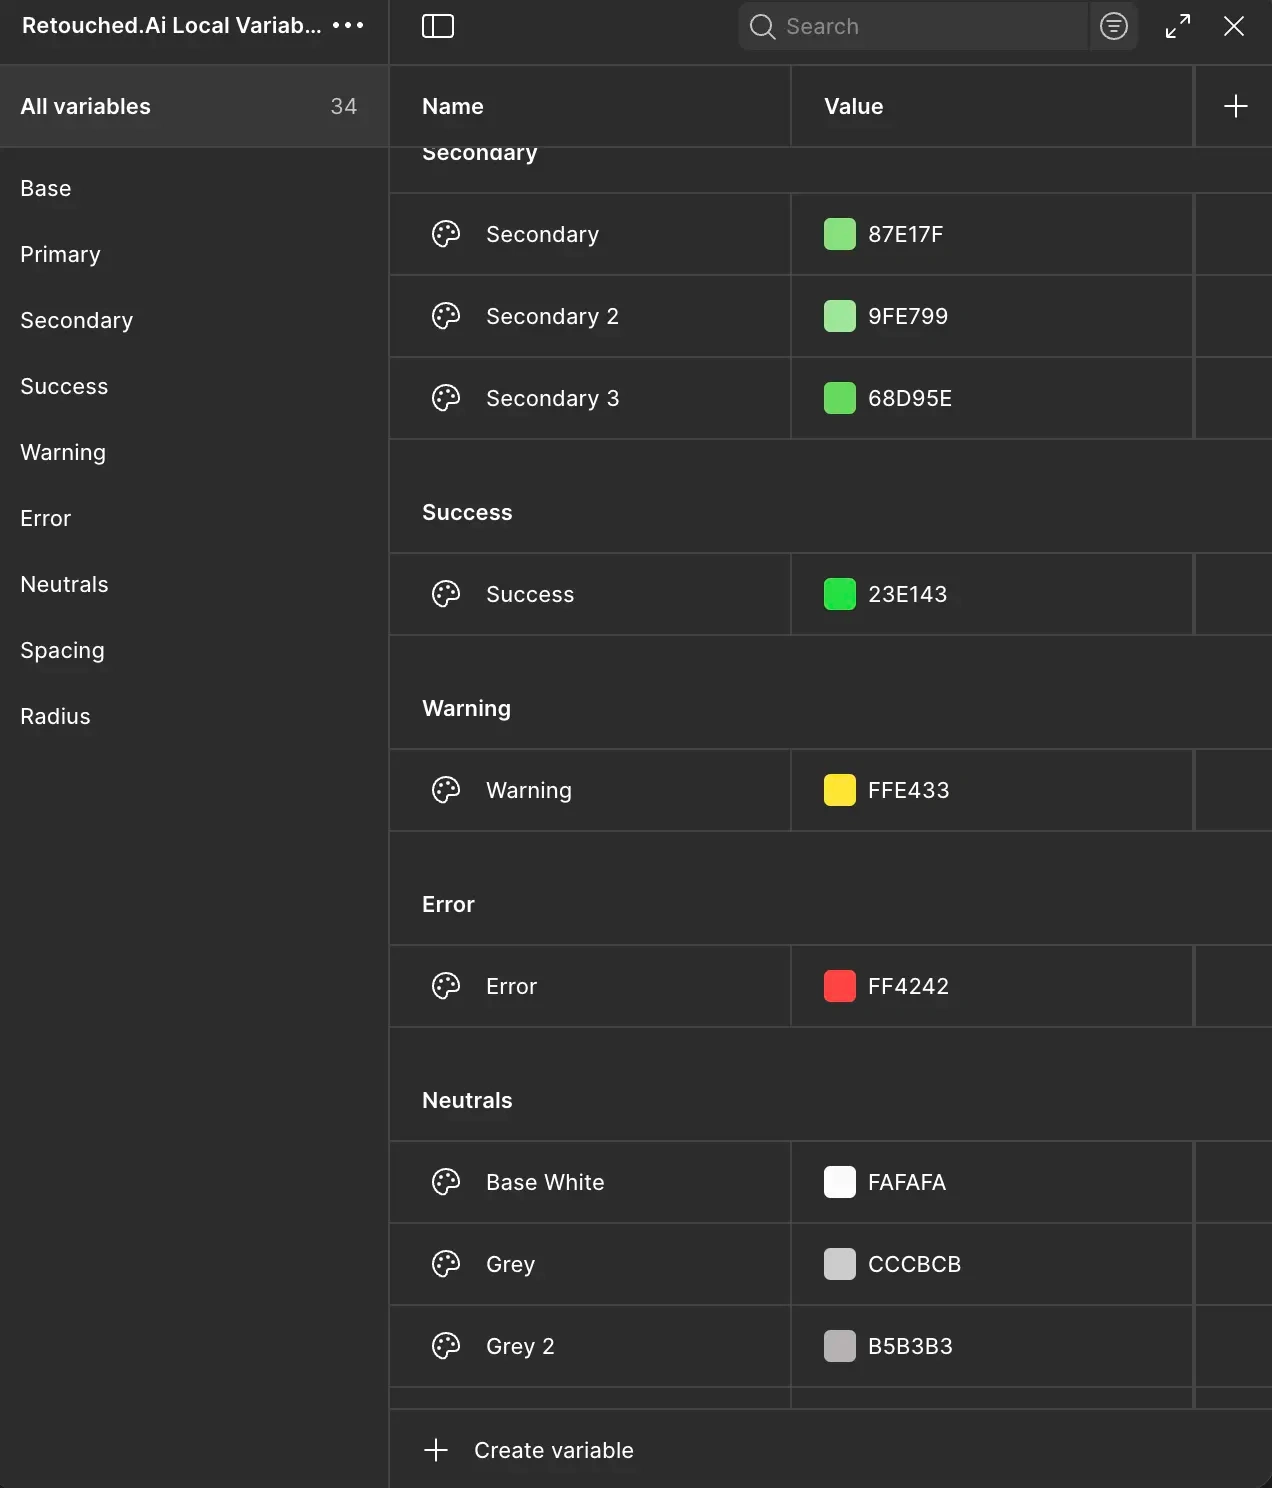Click the palette icon for Success variable
This screenshot has width=1272, height=1488.
click(x=446, y=594)
